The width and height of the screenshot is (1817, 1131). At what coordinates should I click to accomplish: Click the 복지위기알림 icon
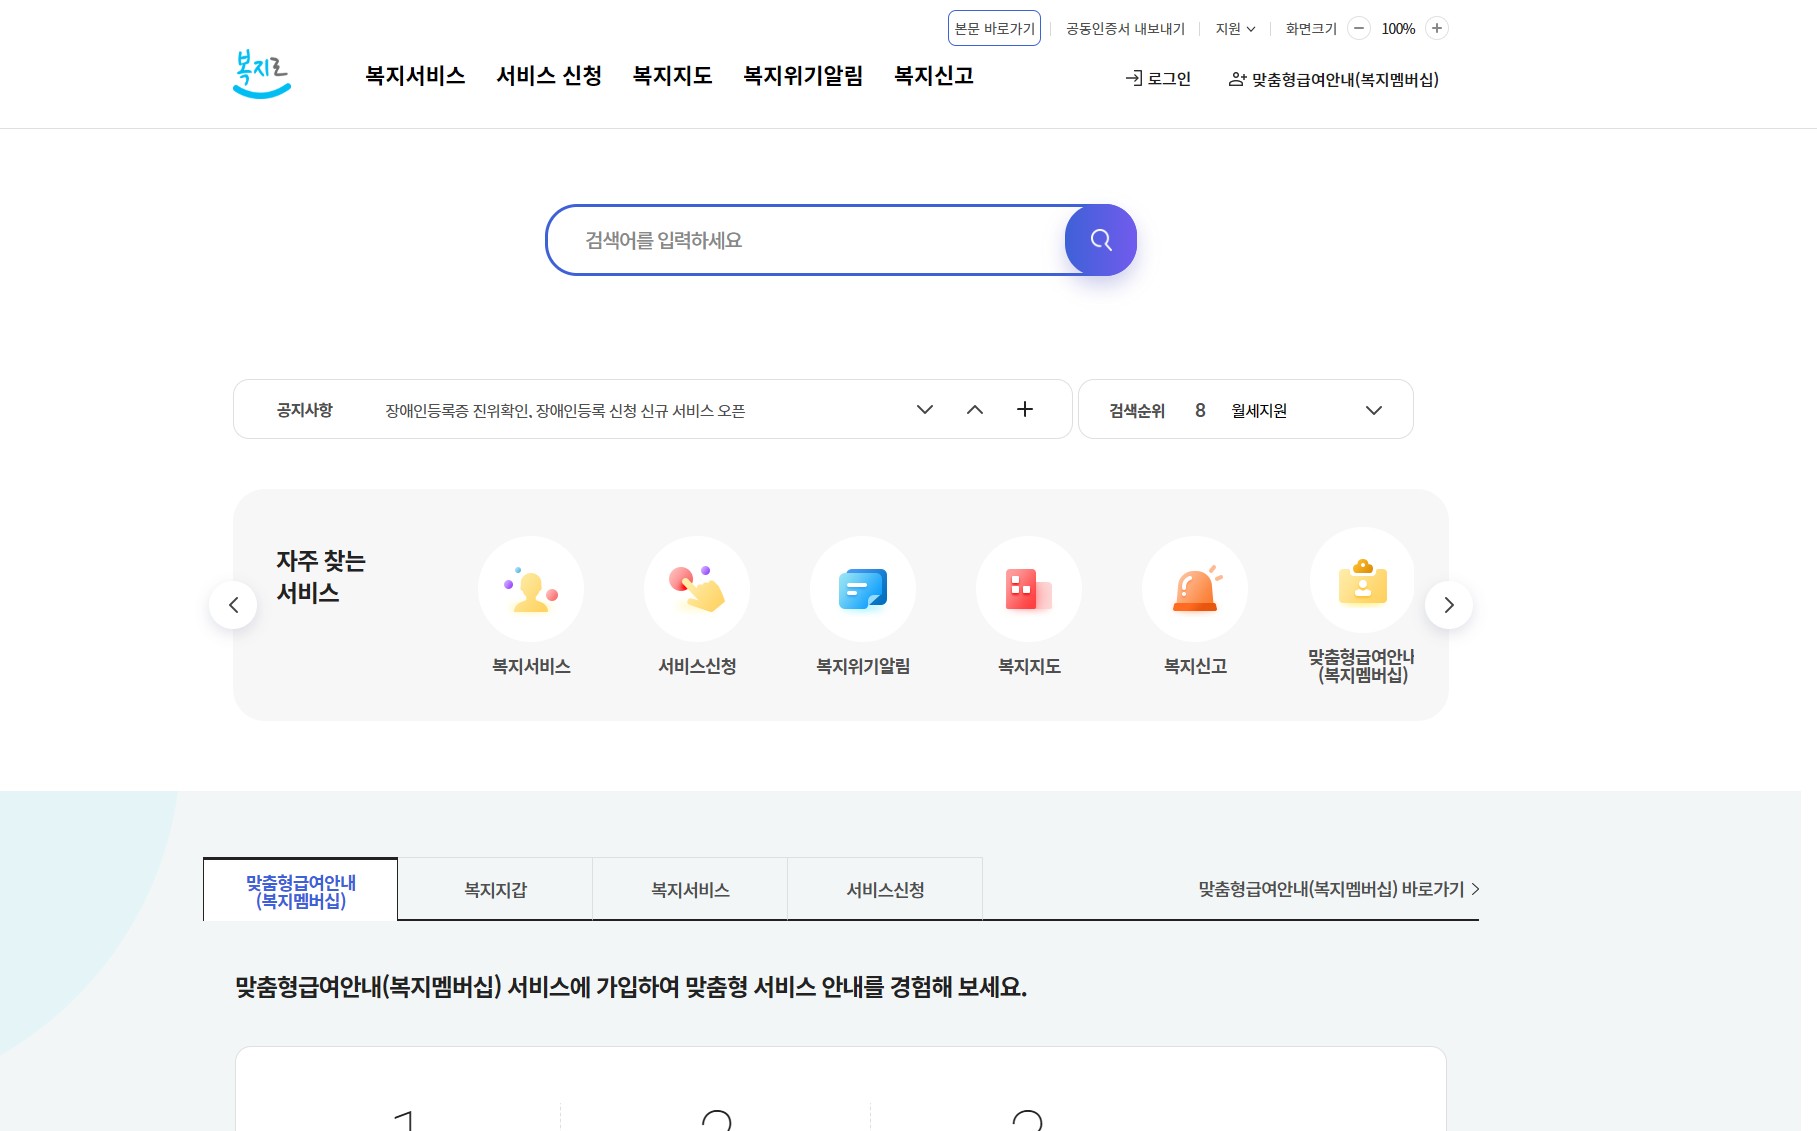point(862,589)
